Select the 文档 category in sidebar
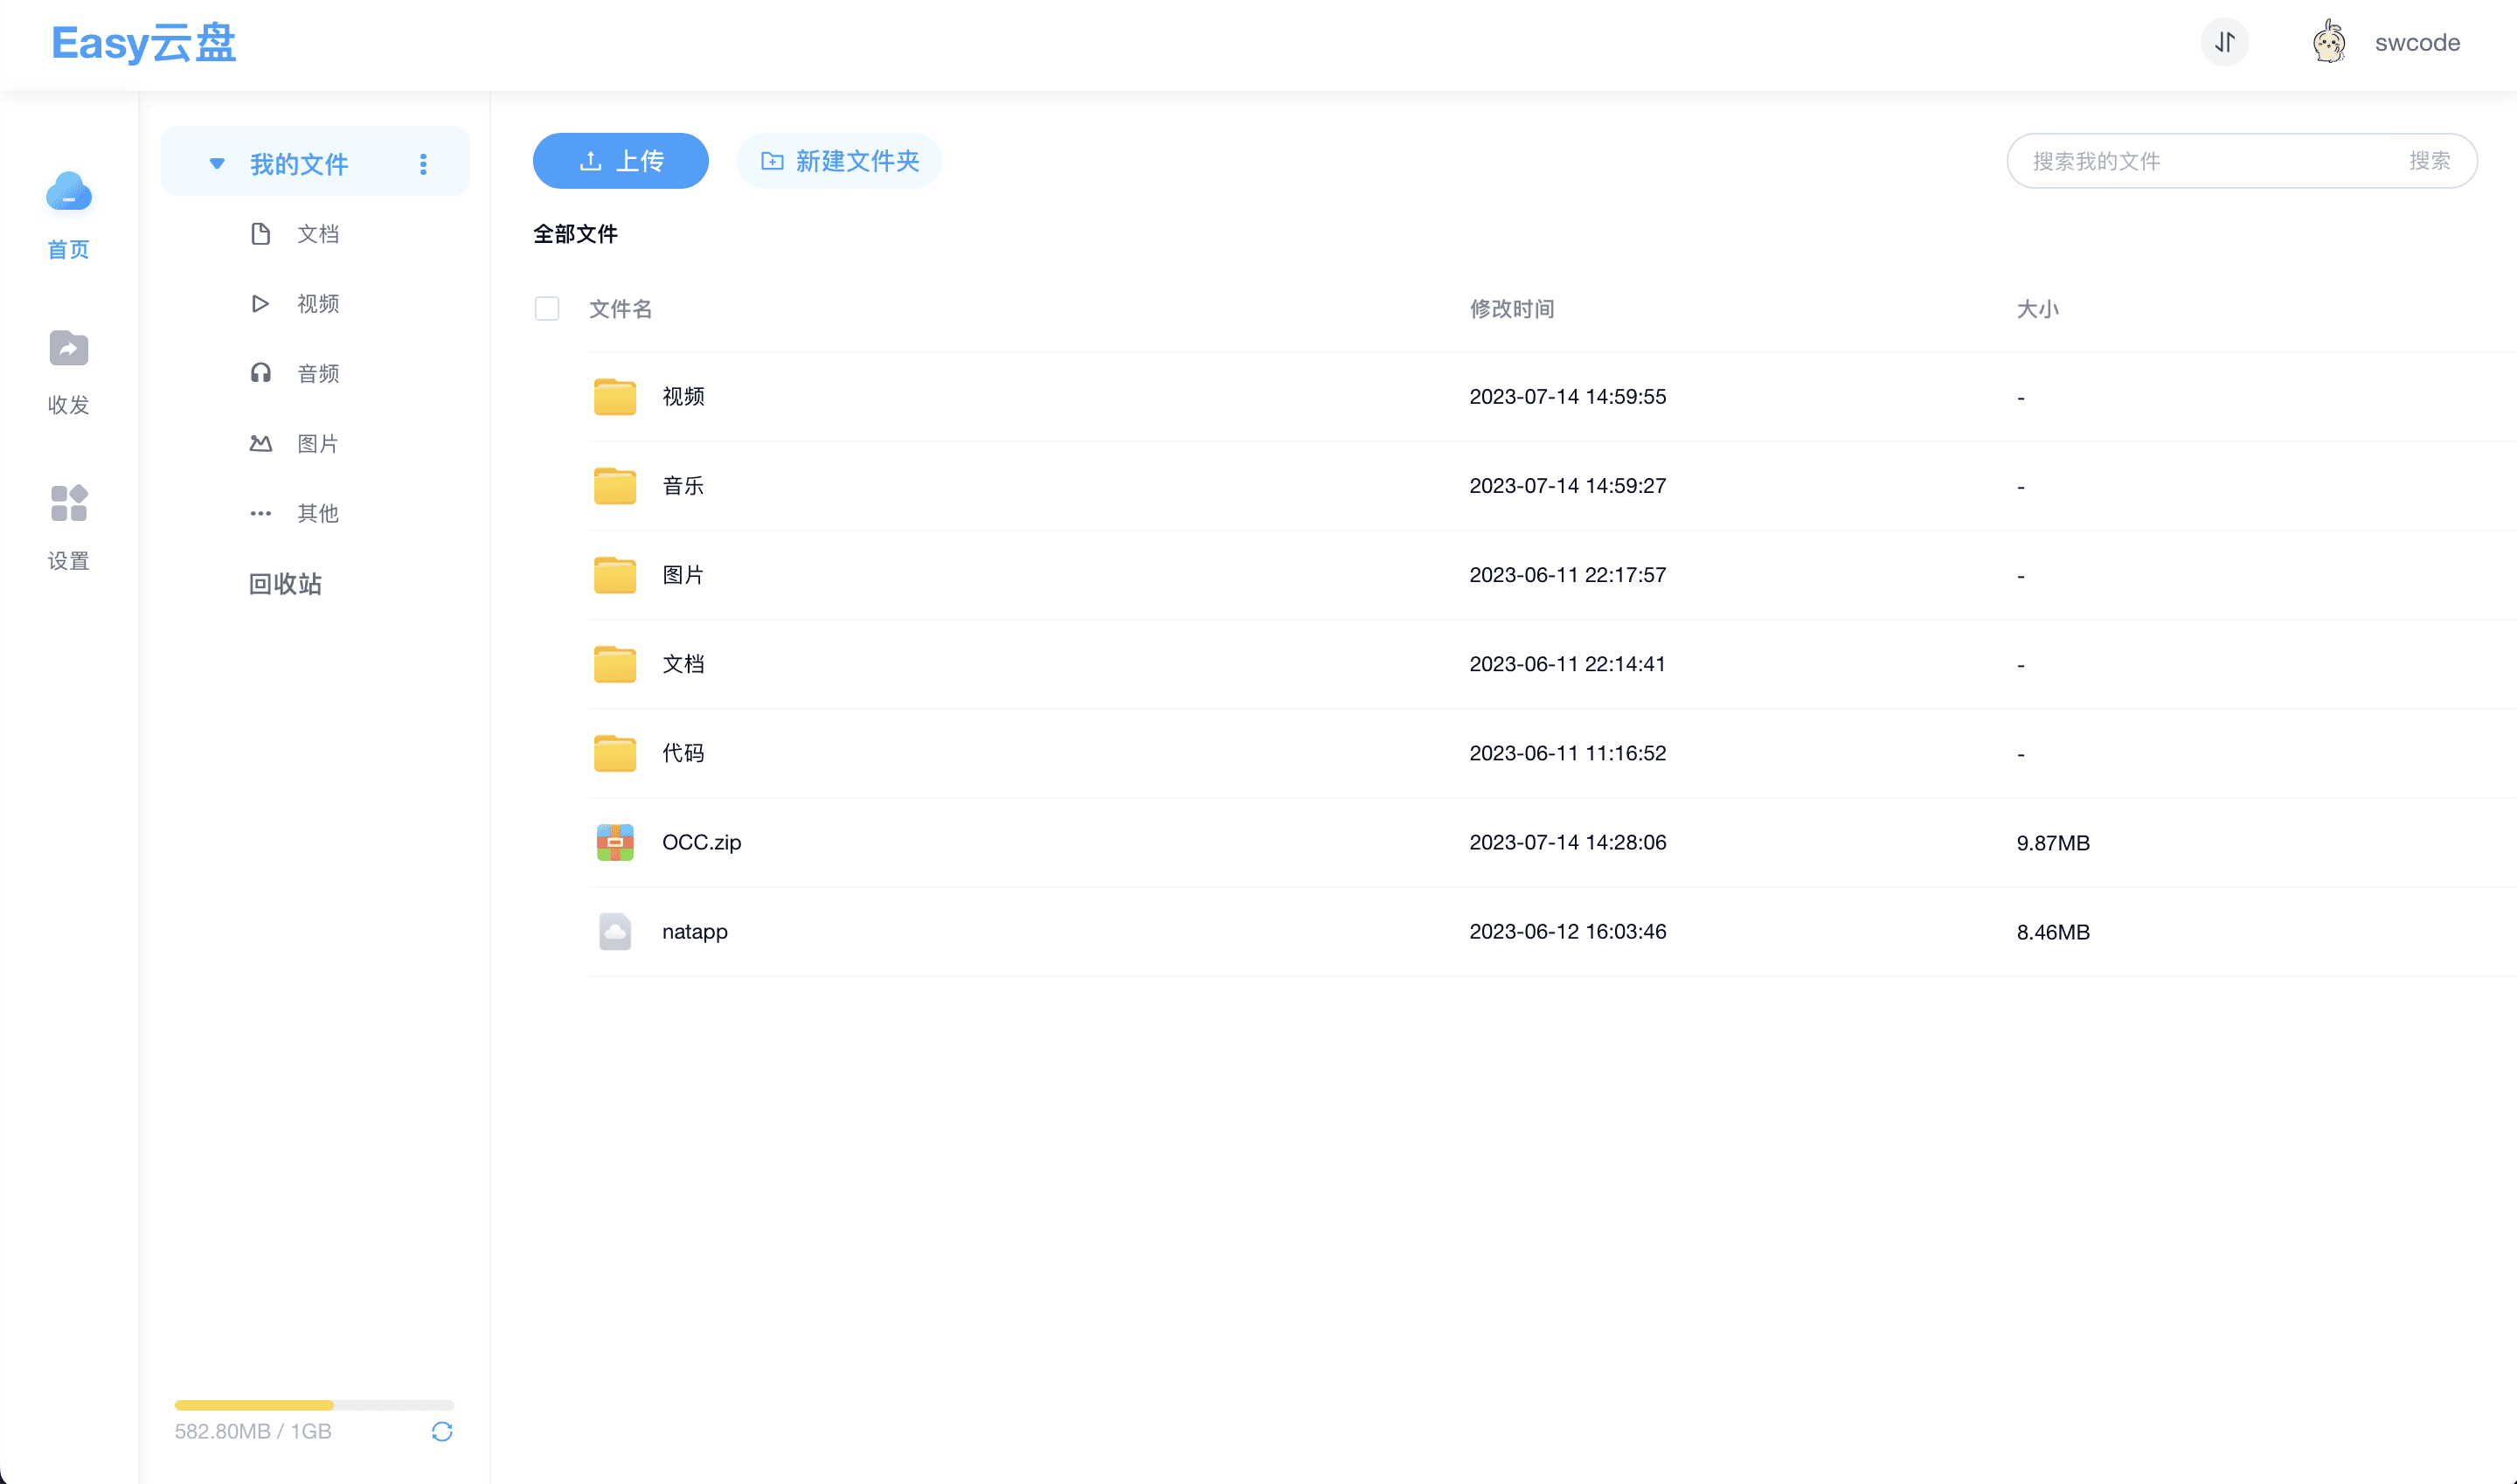This screenshot has height=1484, width=2517. (x=317, y=234)
